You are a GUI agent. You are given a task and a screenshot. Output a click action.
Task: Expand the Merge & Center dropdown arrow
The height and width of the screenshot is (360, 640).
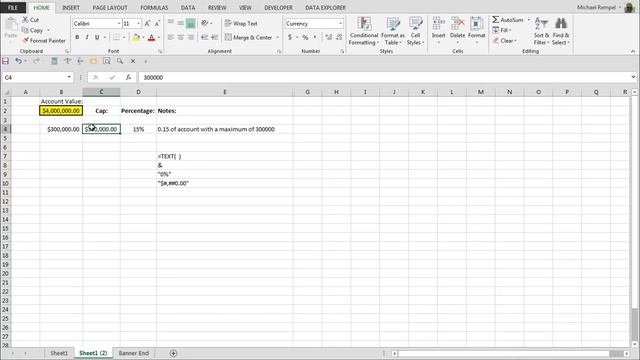pyautogui.click(x=278, y=37)
